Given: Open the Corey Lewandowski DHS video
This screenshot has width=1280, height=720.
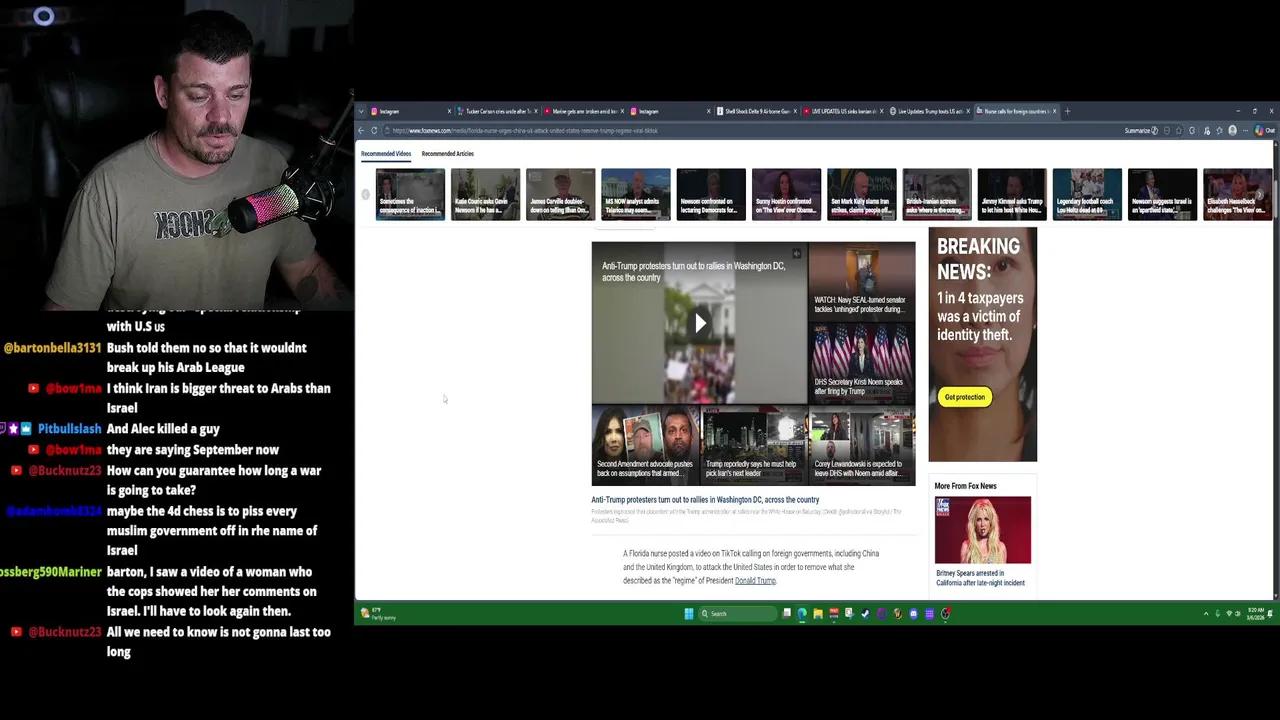Looking at the screenshot, I should [861, 445].
